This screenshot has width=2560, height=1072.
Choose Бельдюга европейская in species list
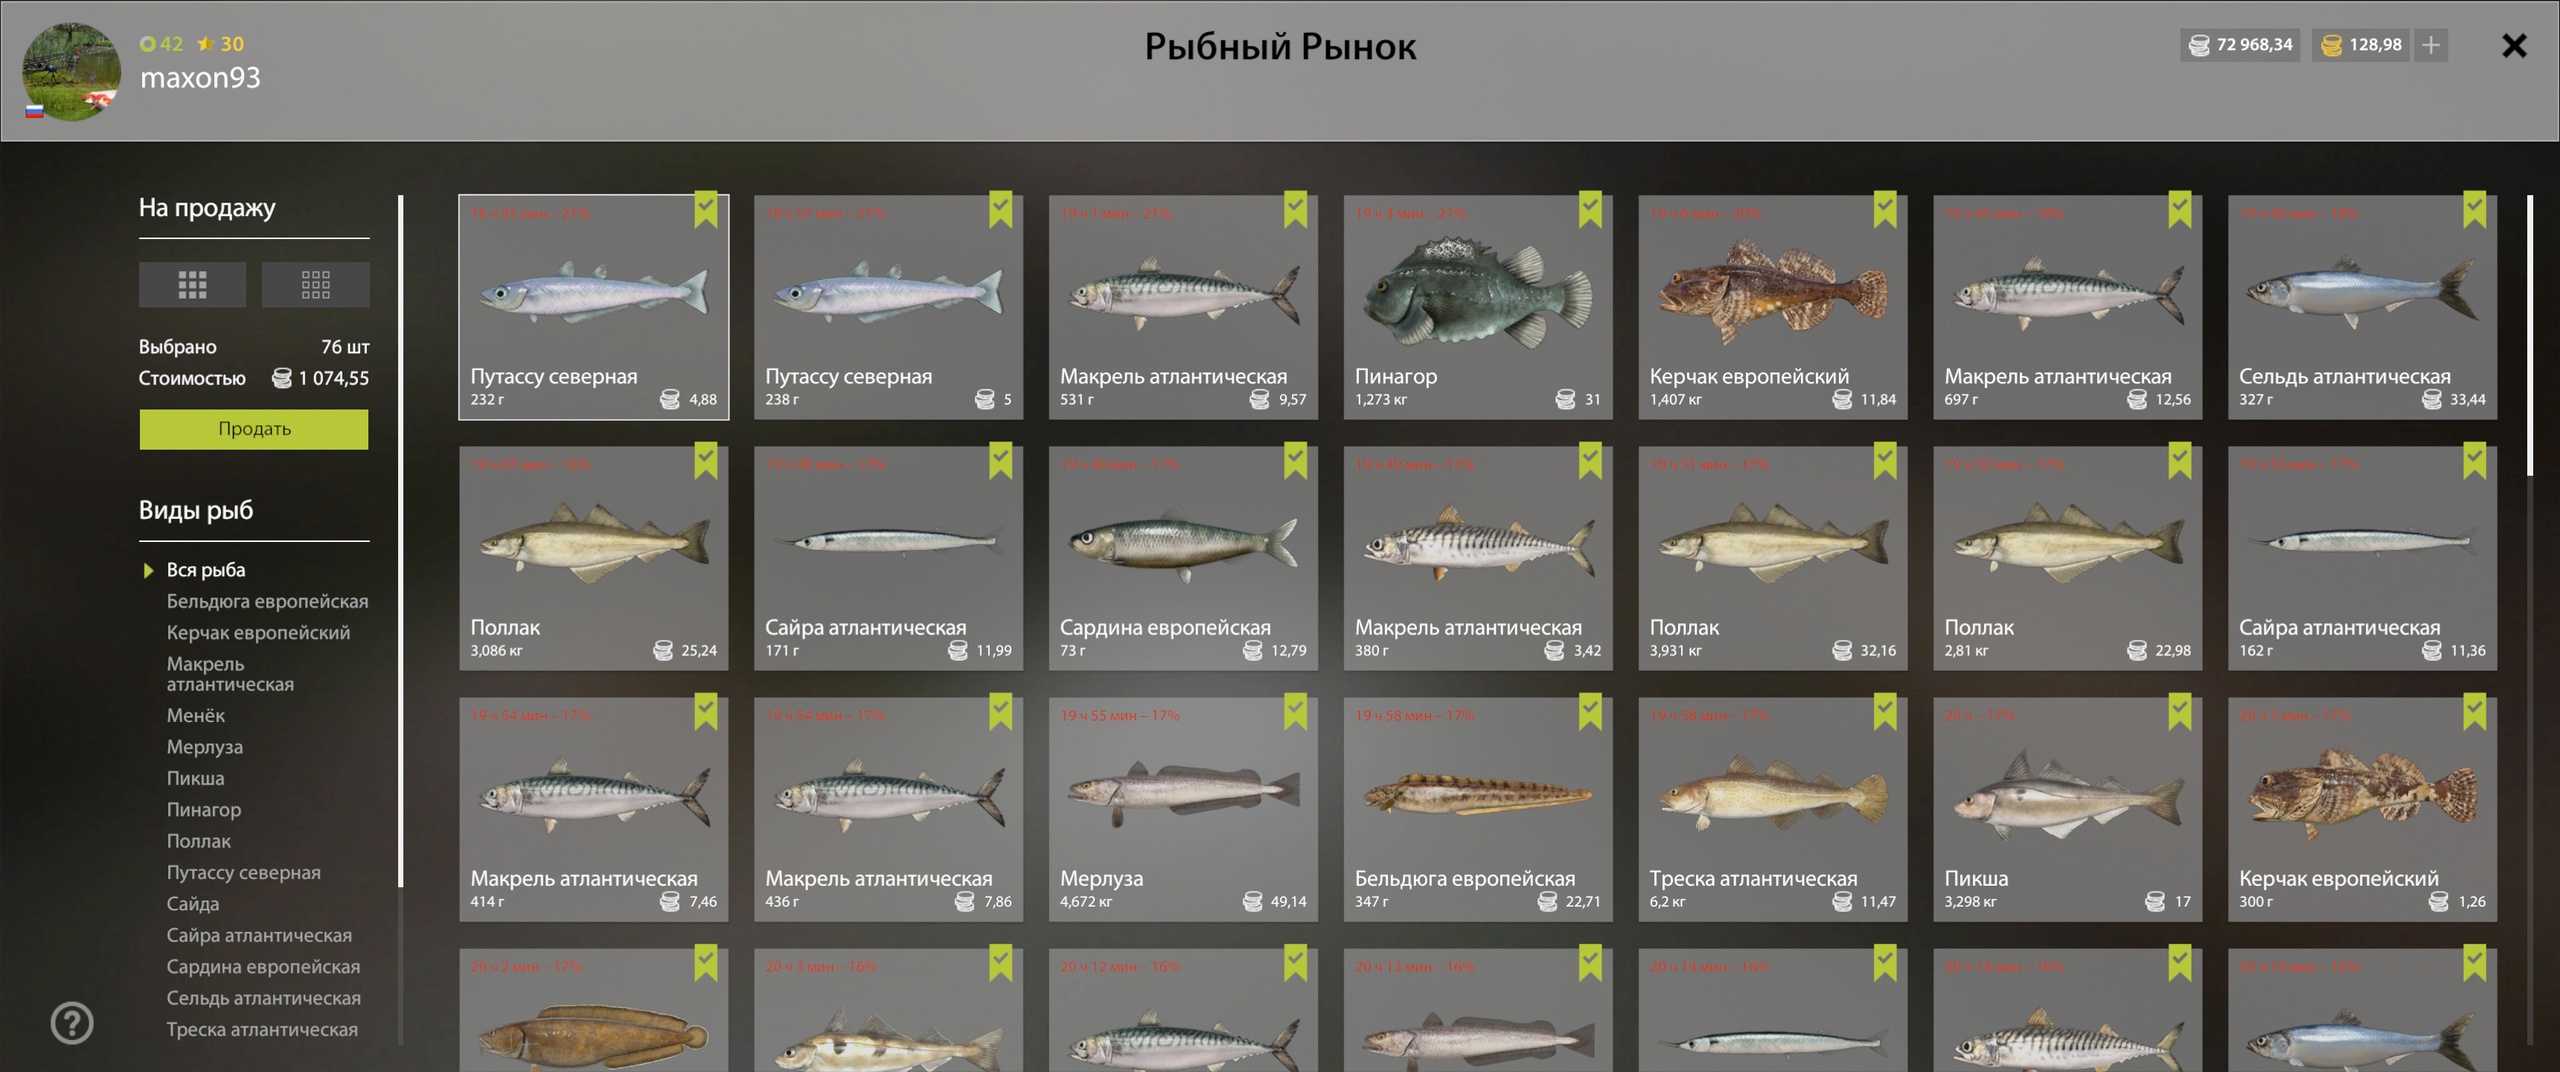[267, 601]
